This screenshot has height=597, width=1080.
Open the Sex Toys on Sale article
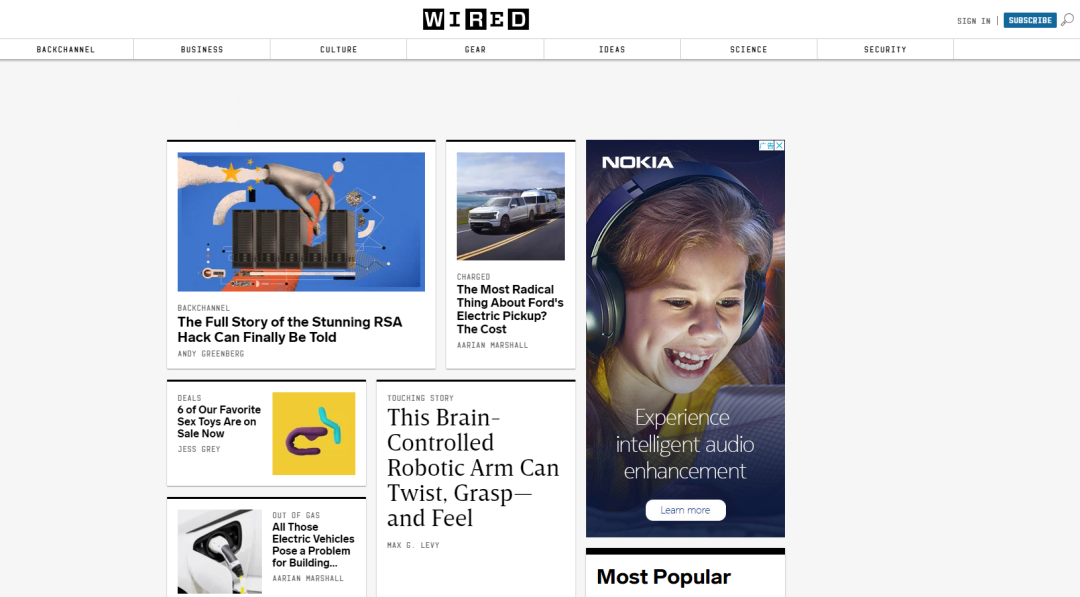click(219, 421)
